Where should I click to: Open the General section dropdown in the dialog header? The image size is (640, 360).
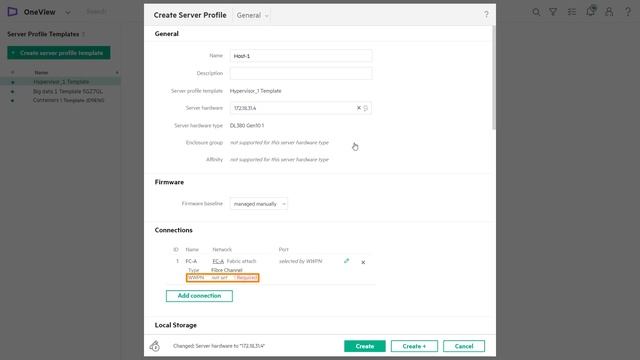252,16
